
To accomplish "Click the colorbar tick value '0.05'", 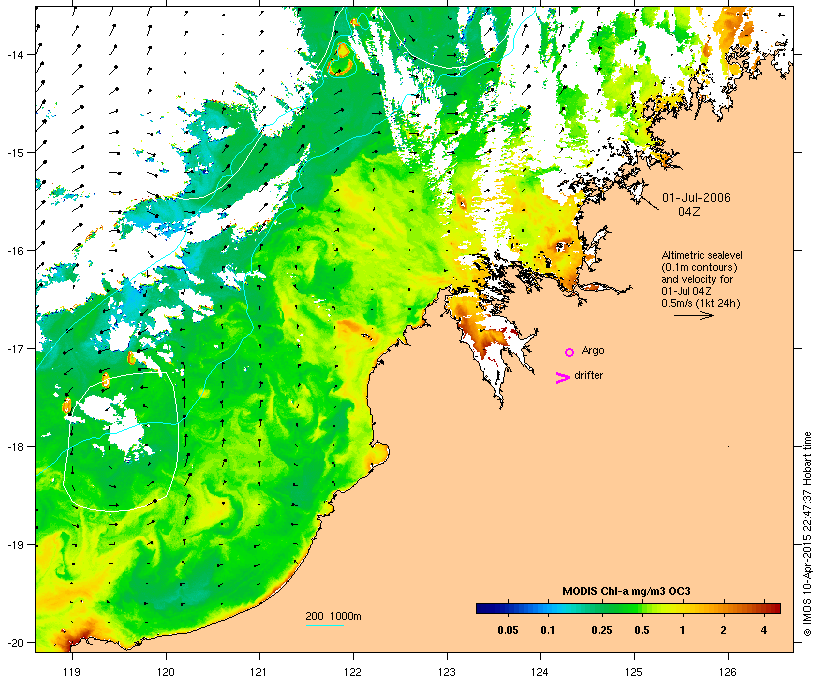I will coord(508,630).
